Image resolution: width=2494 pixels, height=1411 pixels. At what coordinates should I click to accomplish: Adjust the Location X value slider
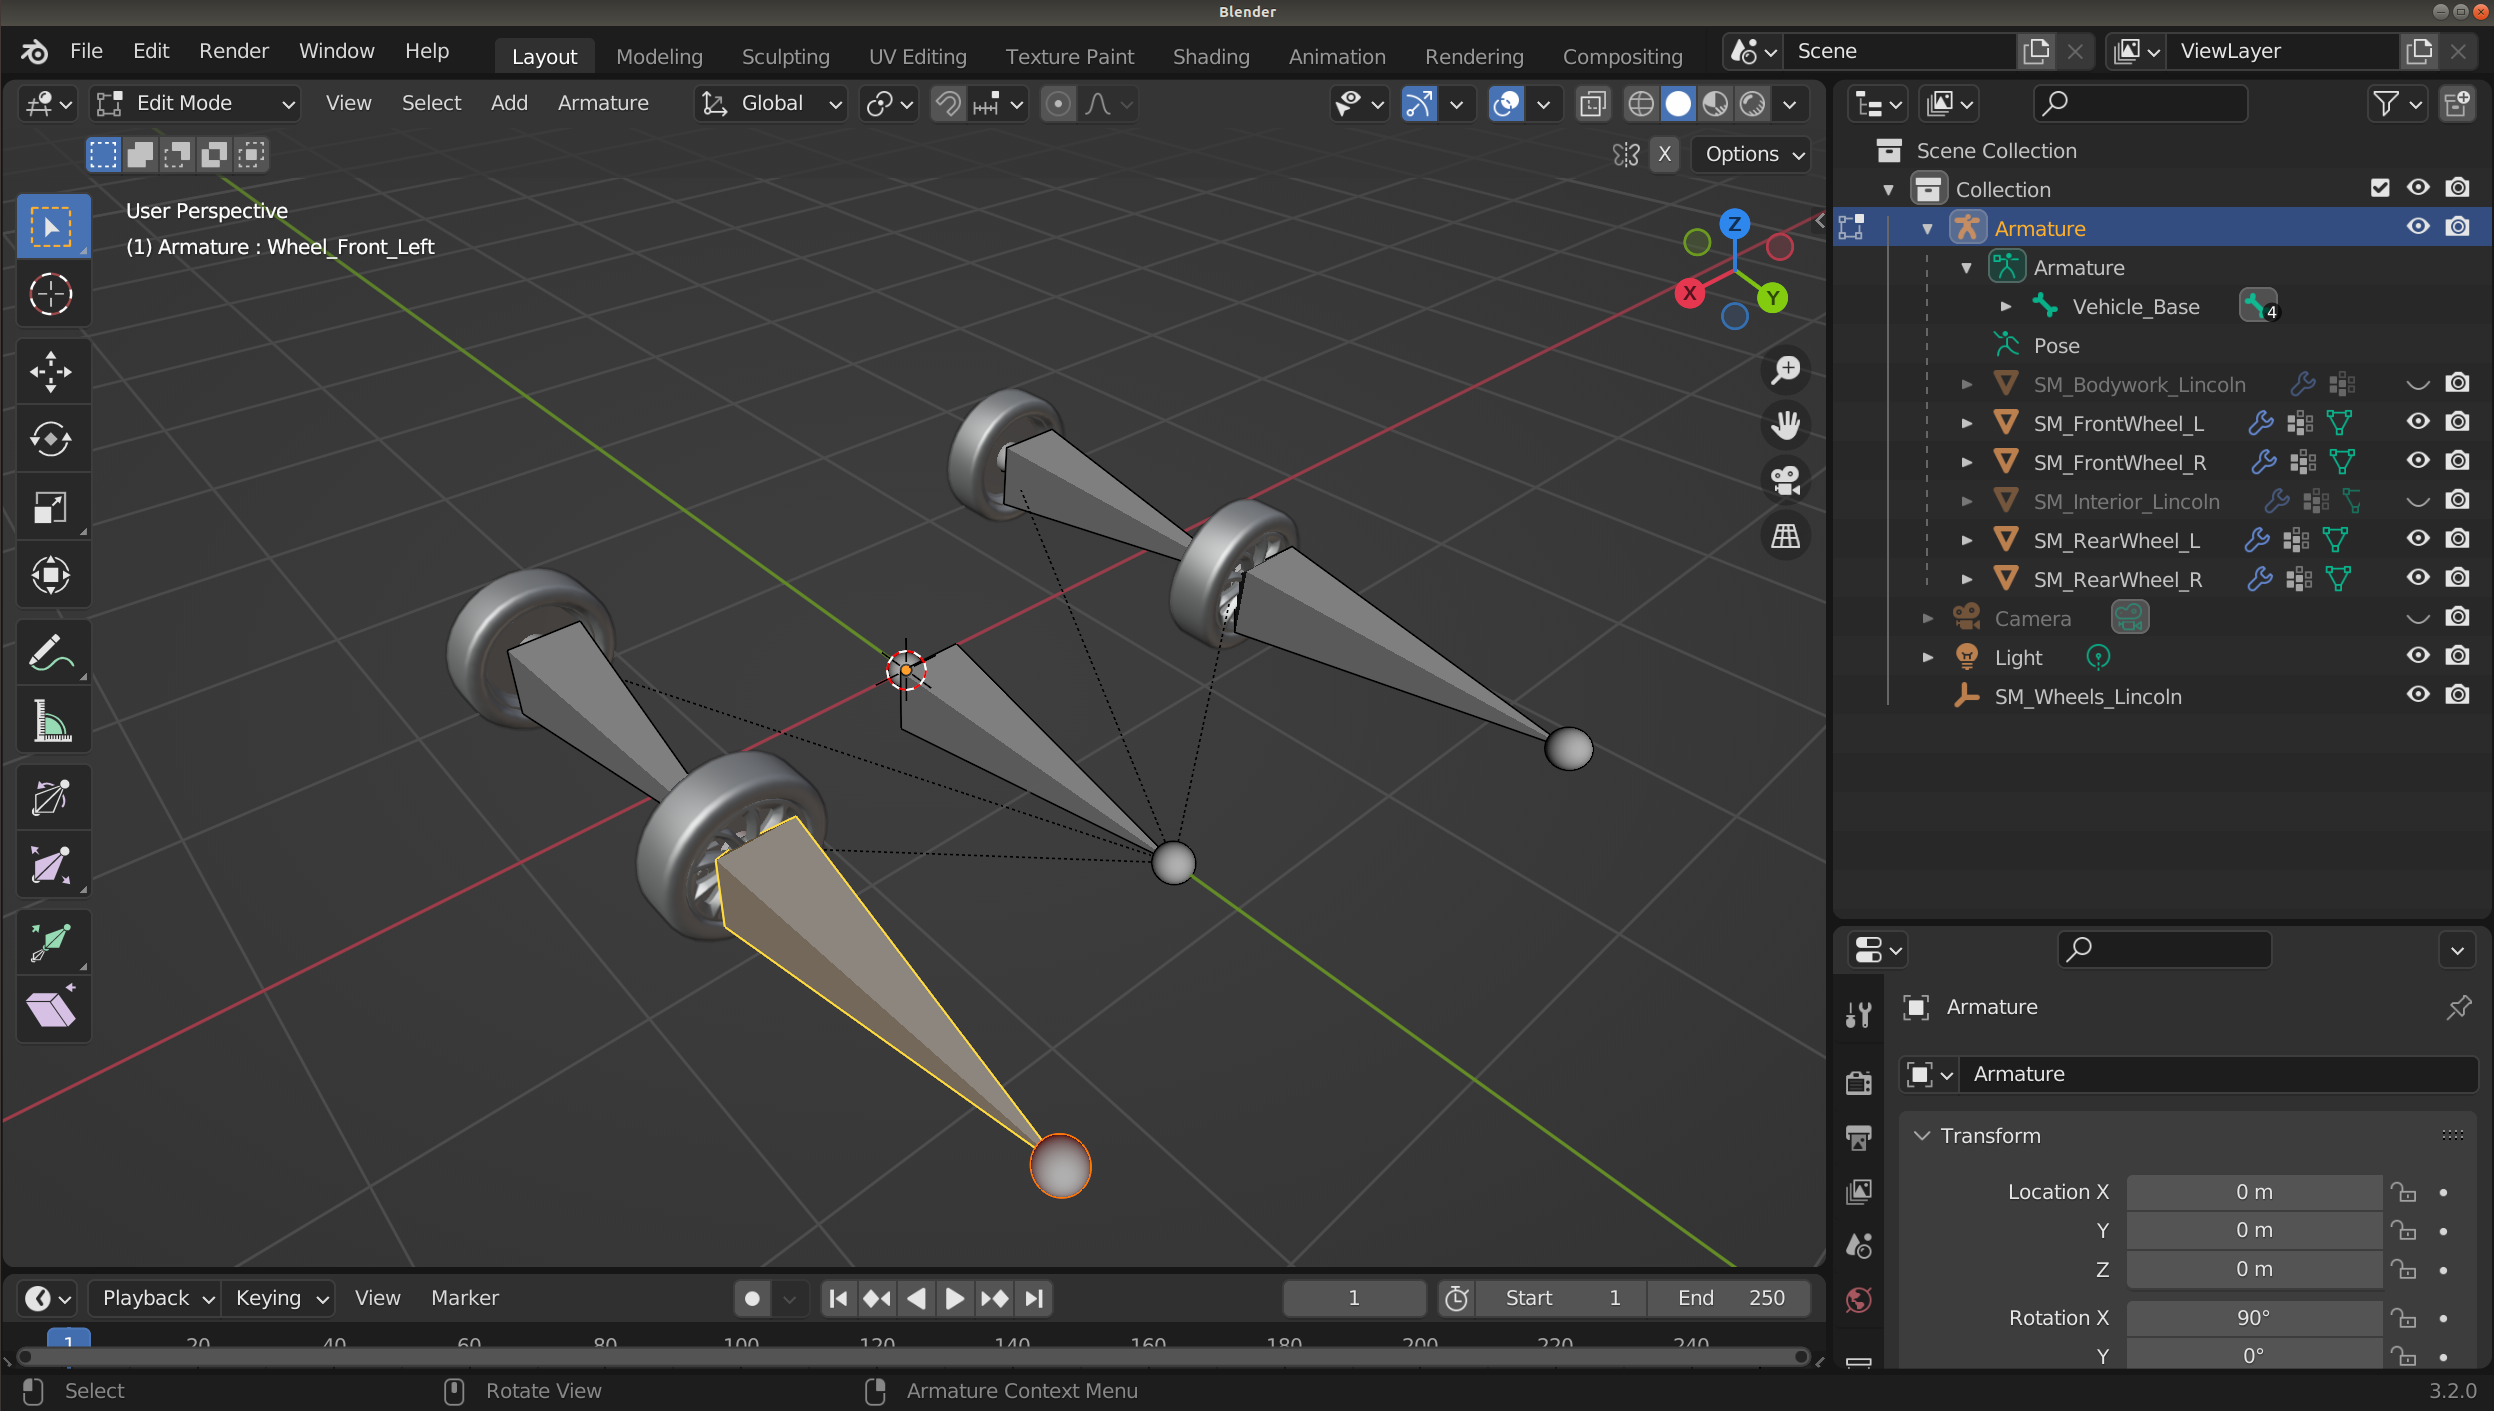2253,1191
